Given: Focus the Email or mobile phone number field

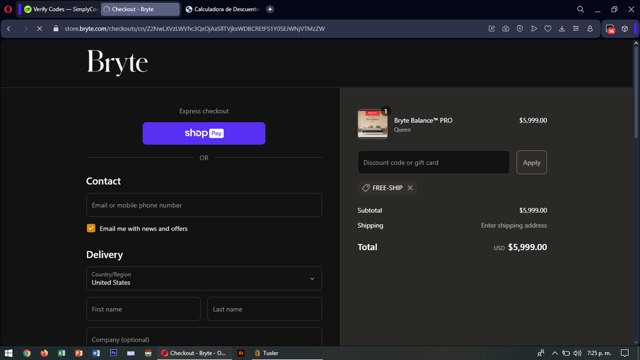Looking at the screenshot, I should [x=204, y=205].
